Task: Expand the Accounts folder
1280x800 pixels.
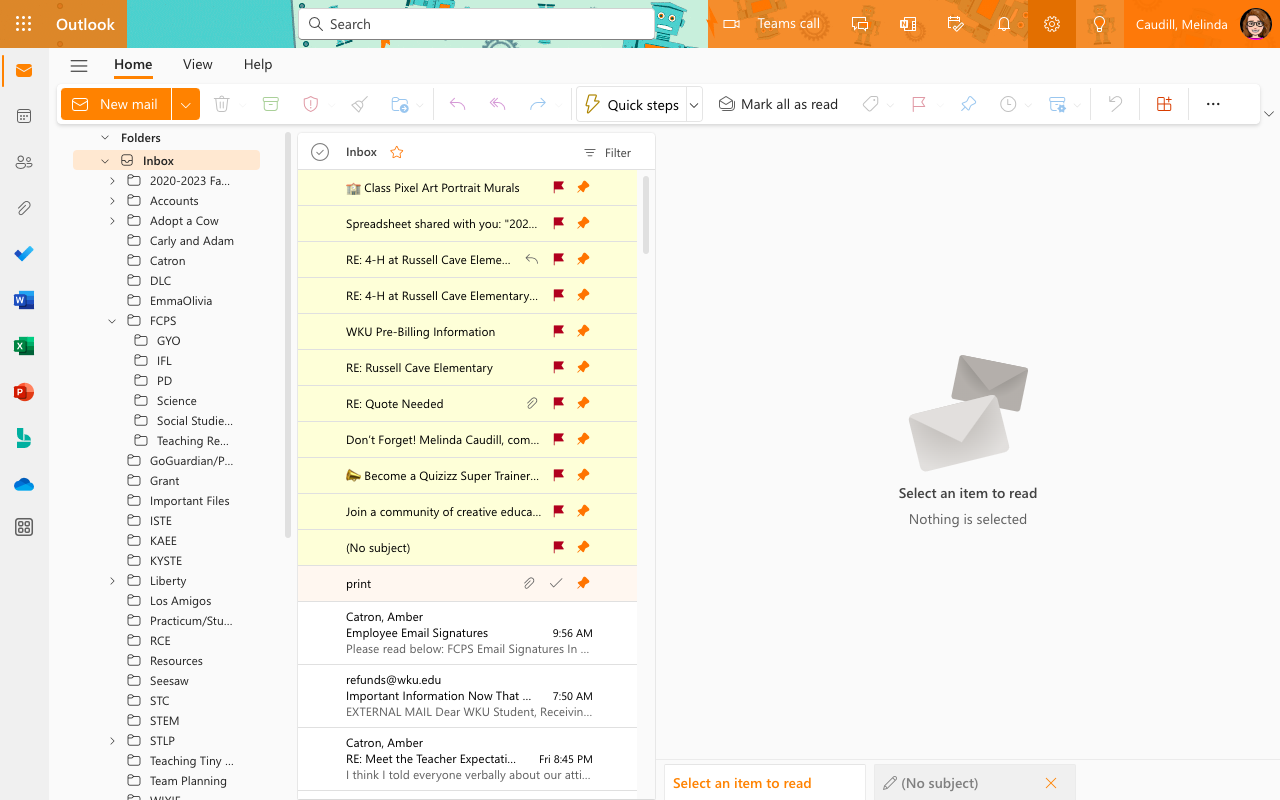Action: click(112, 201)
